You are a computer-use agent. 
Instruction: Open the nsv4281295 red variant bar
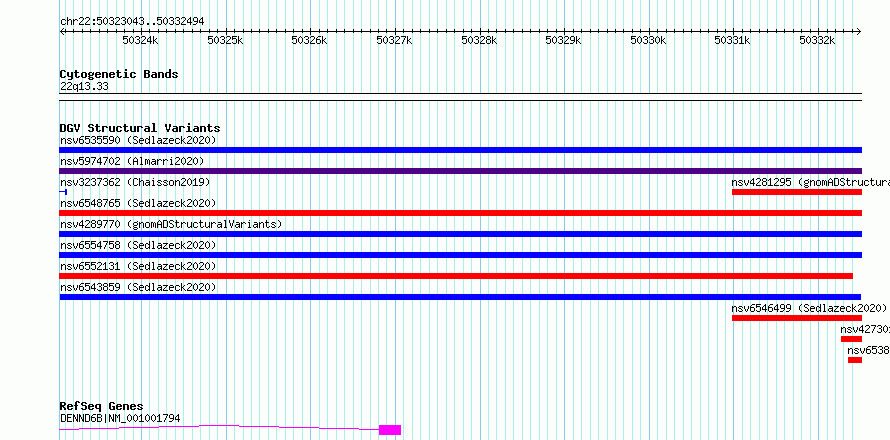[797, 192]
